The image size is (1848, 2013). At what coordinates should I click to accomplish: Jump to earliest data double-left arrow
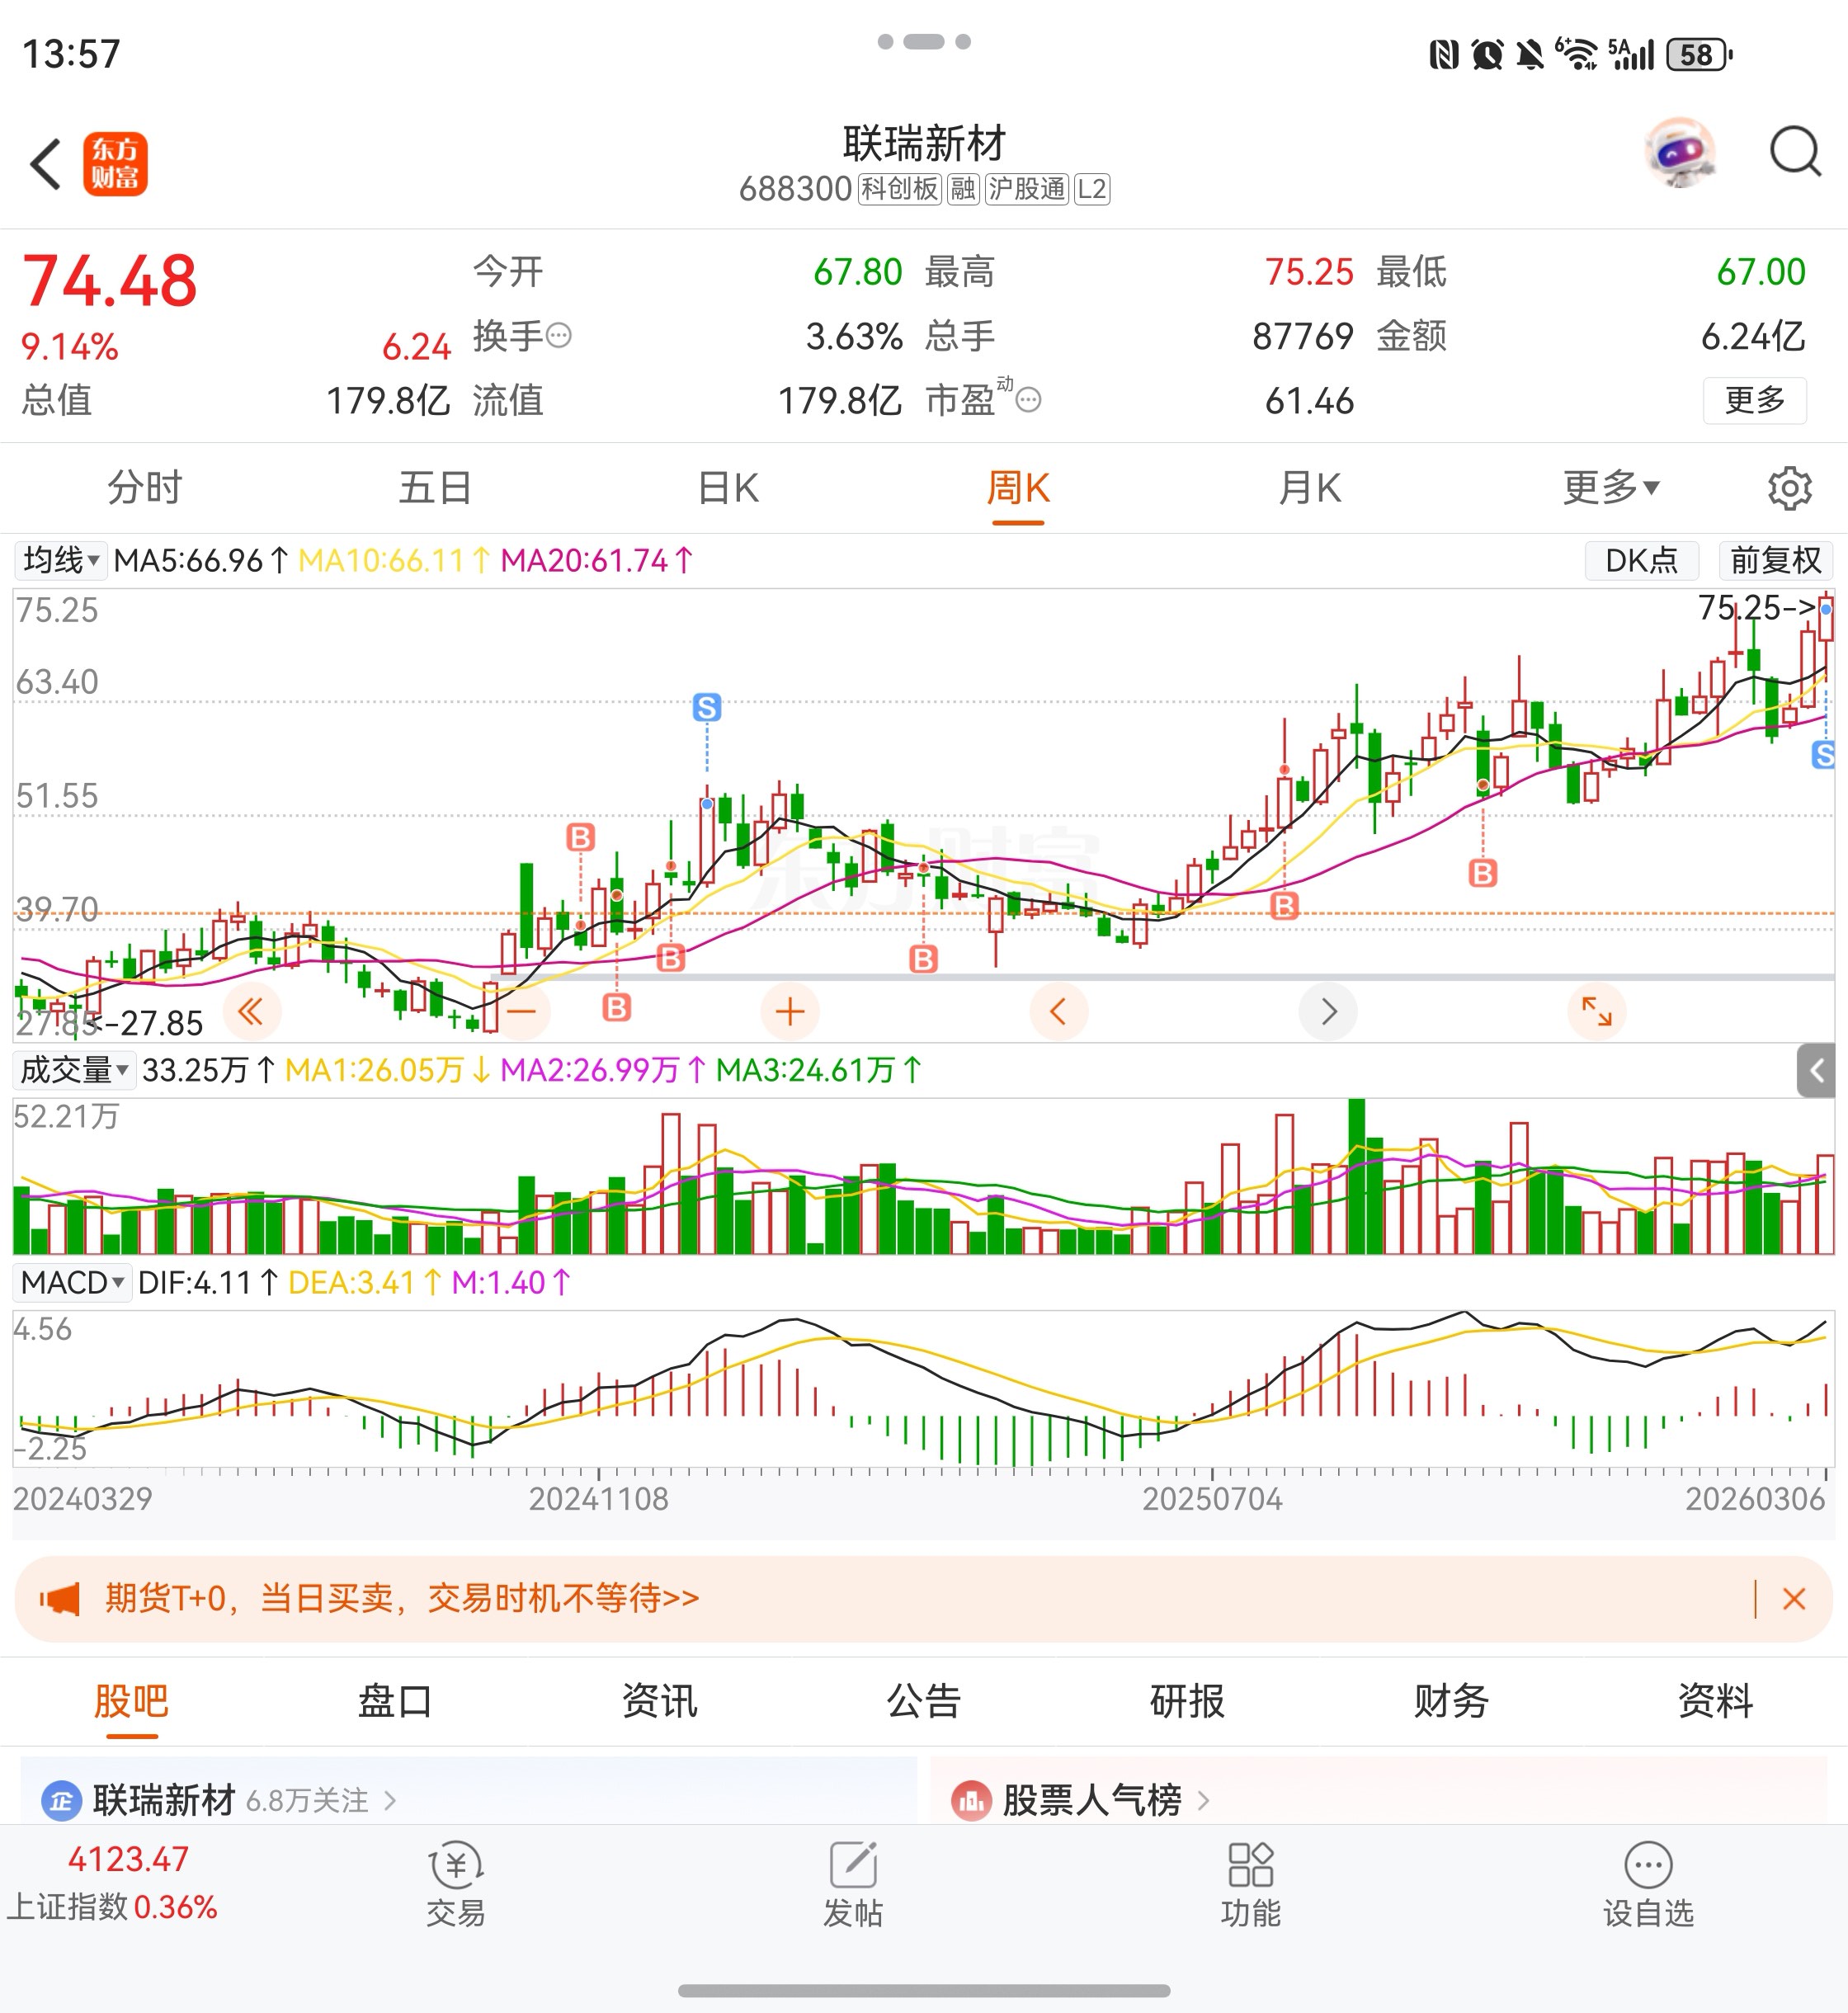tap(251, 1011)
